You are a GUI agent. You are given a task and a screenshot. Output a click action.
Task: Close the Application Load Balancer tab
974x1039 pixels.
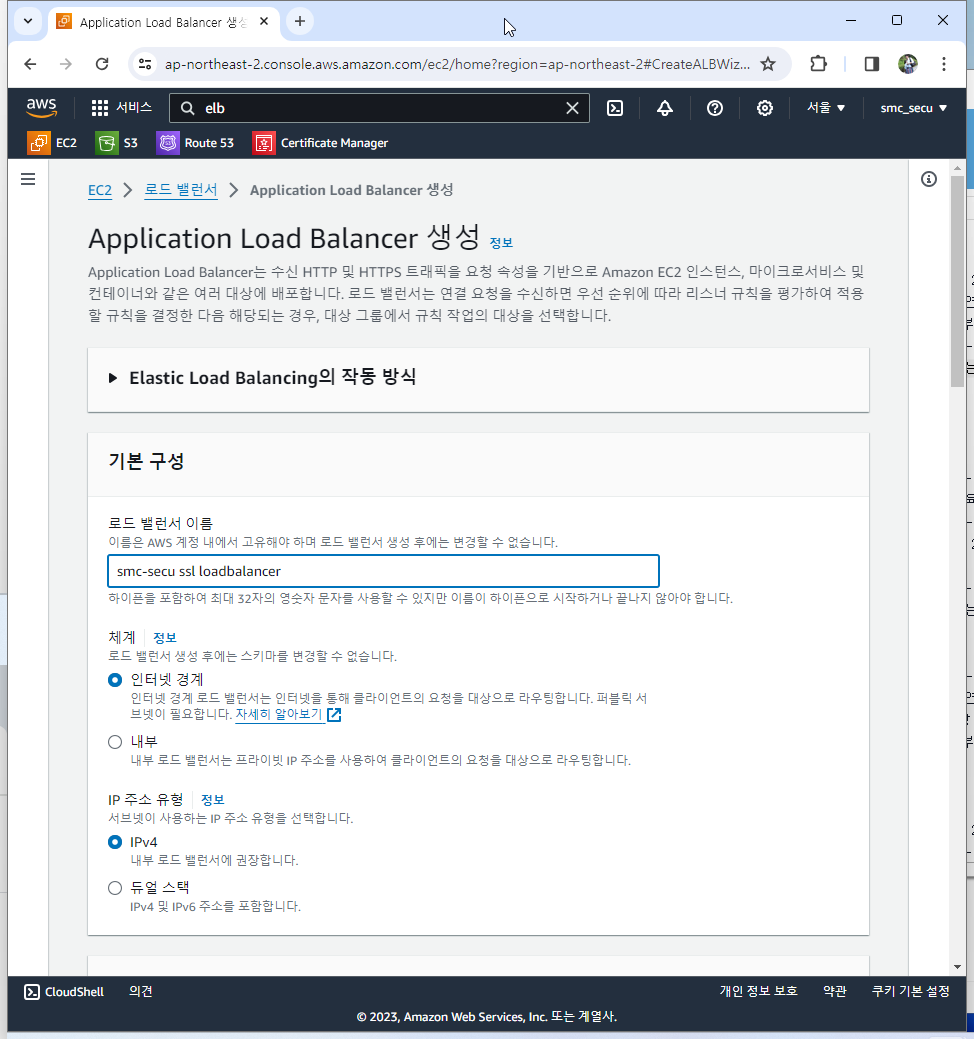pos(264,21)
